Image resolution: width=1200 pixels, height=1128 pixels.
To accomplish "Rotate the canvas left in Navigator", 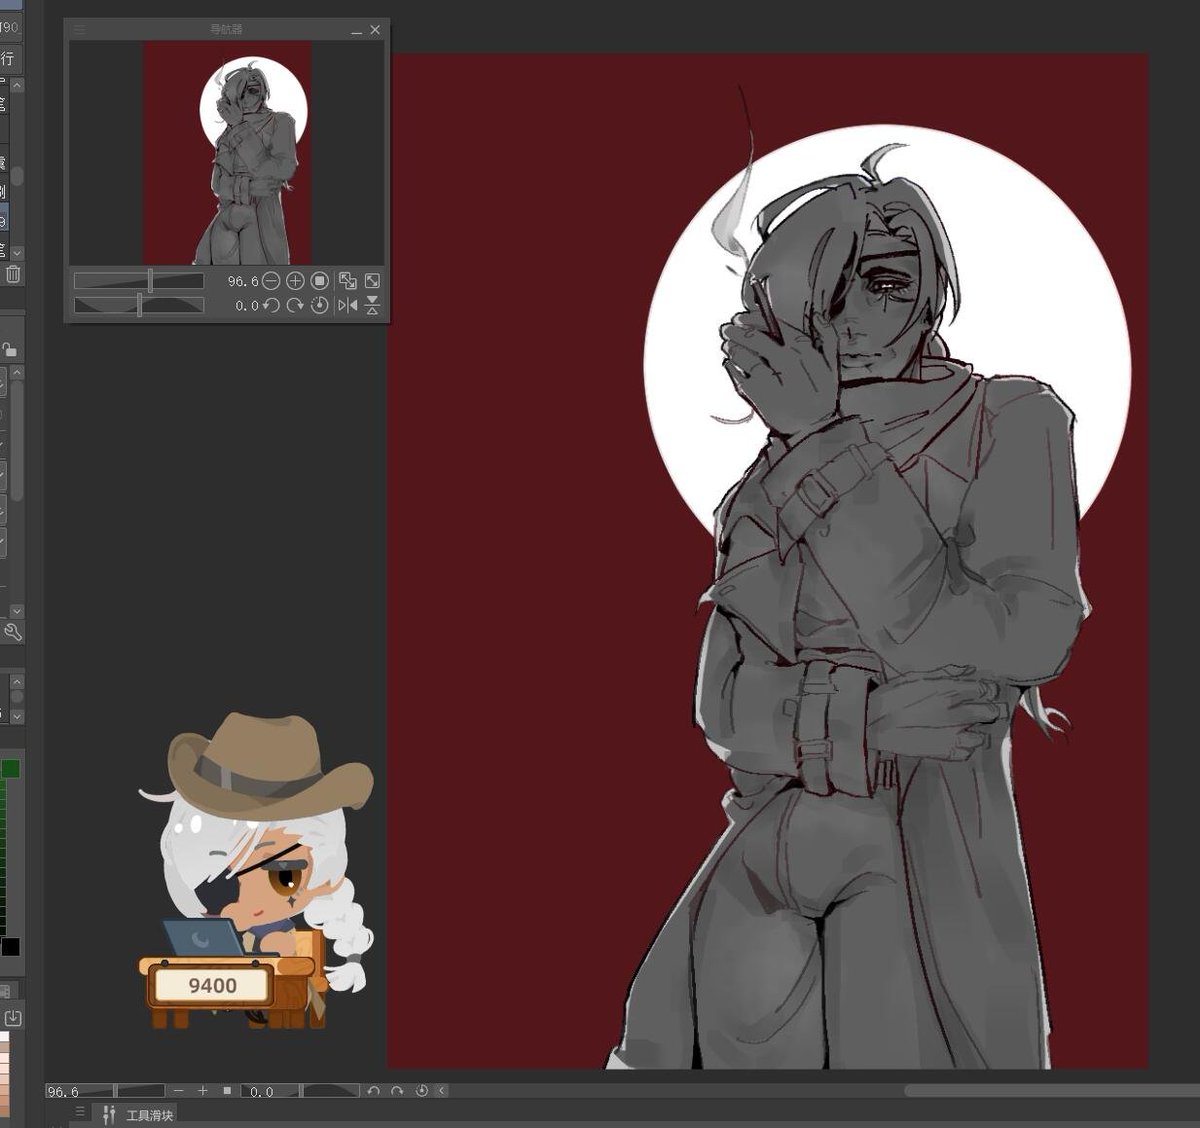I will click(271, 305).
